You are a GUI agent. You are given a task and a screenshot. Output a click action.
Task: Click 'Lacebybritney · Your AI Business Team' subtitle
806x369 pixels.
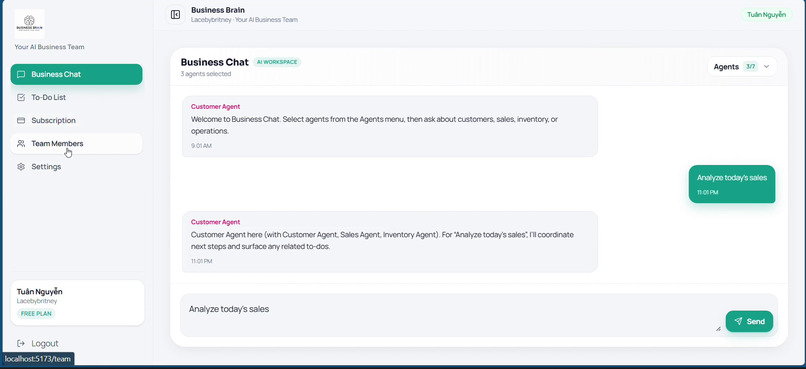[x=244, y=20]
